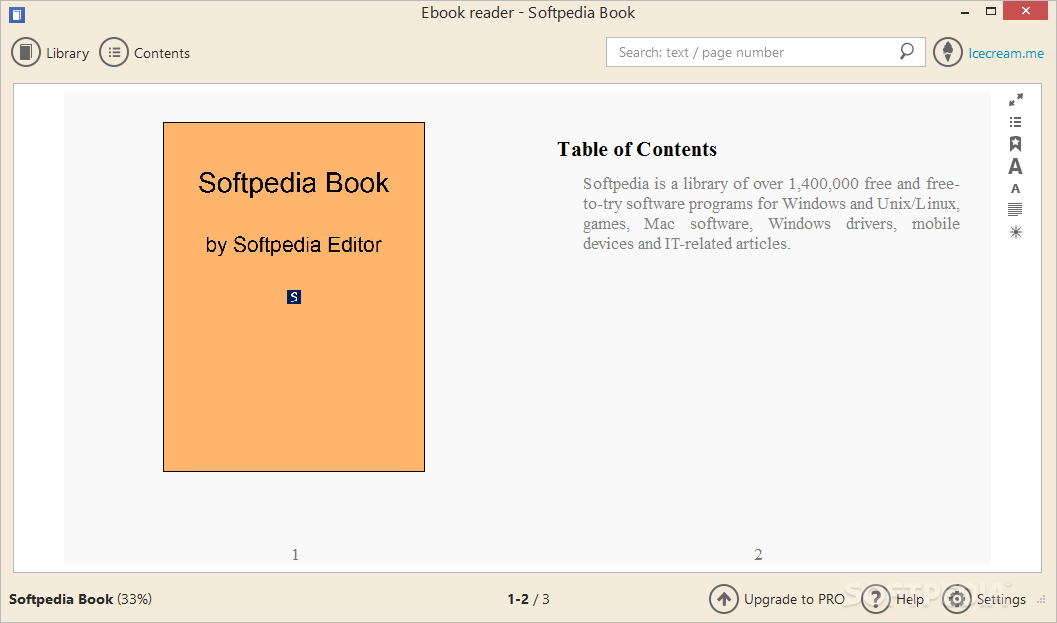Screen dimensions: 1057x623
Task: Decrease font size with small A
Action: tap(1015, 189)
